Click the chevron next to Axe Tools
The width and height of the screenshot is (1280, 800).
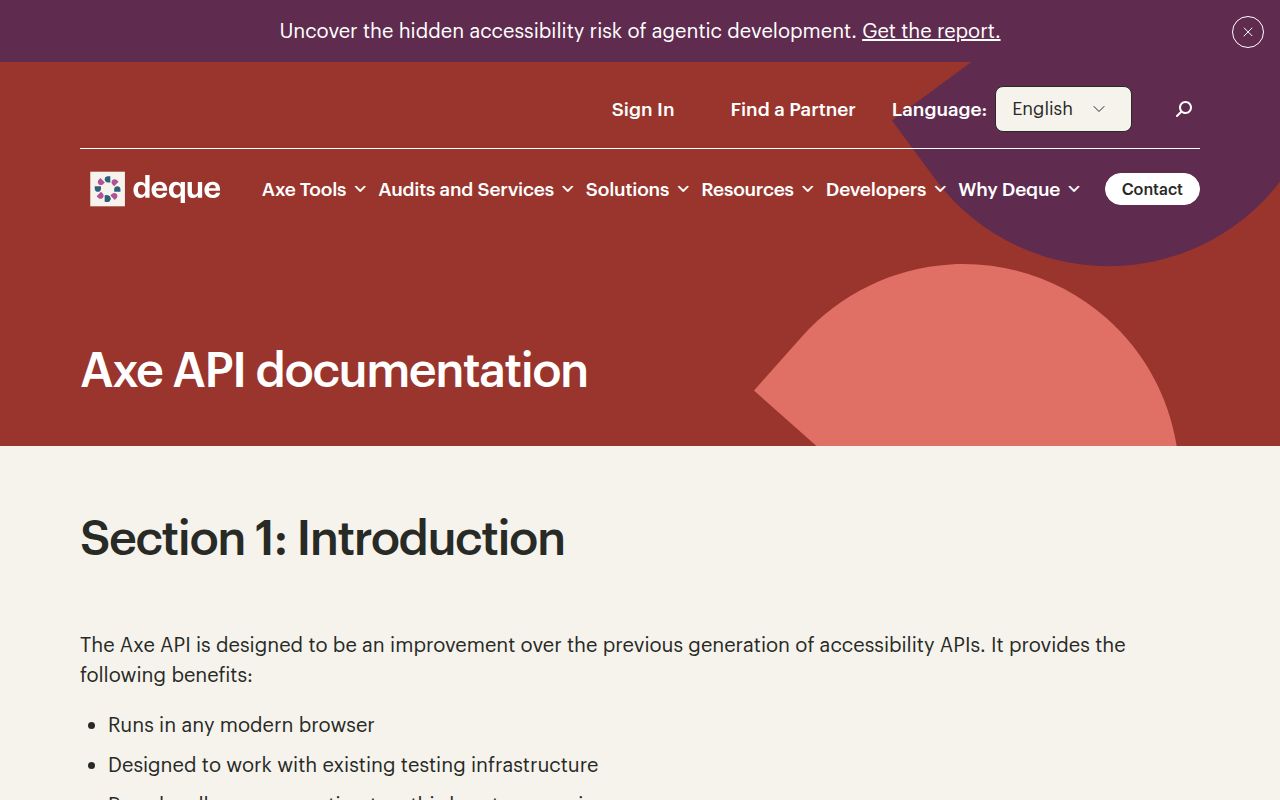pos(360,189)
